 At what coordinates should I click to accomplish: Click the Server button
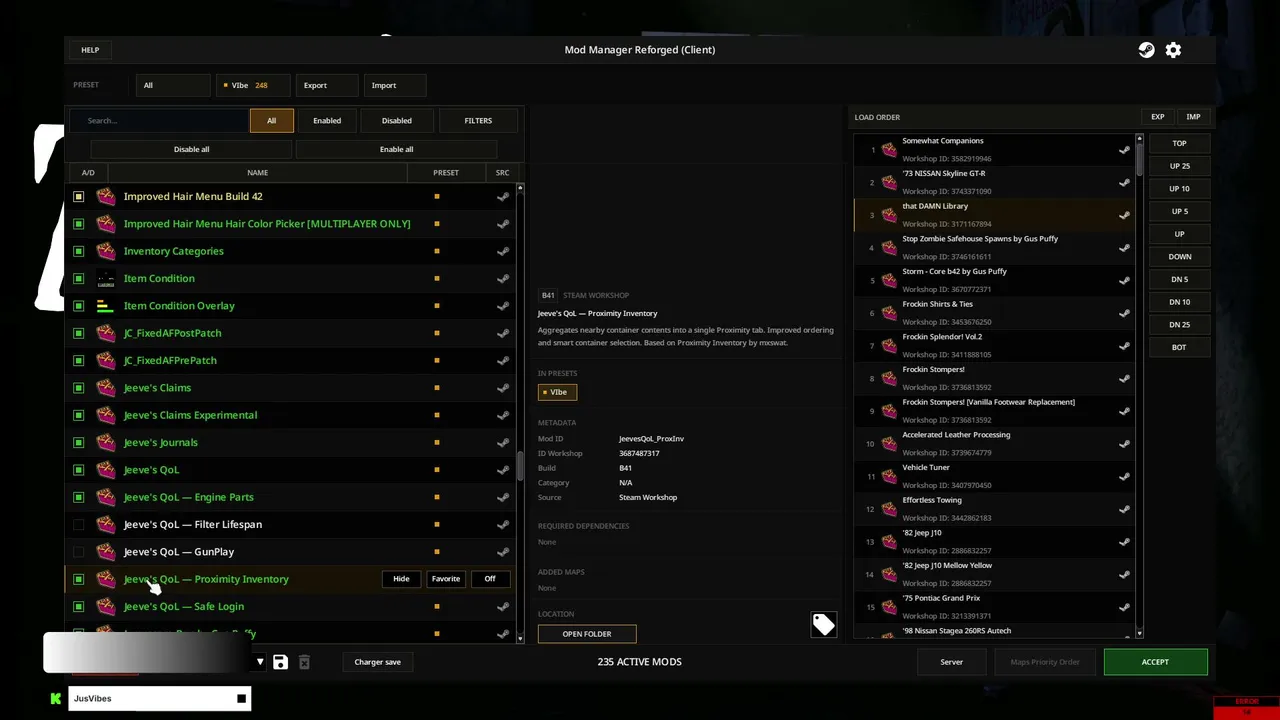coord(952,662)
